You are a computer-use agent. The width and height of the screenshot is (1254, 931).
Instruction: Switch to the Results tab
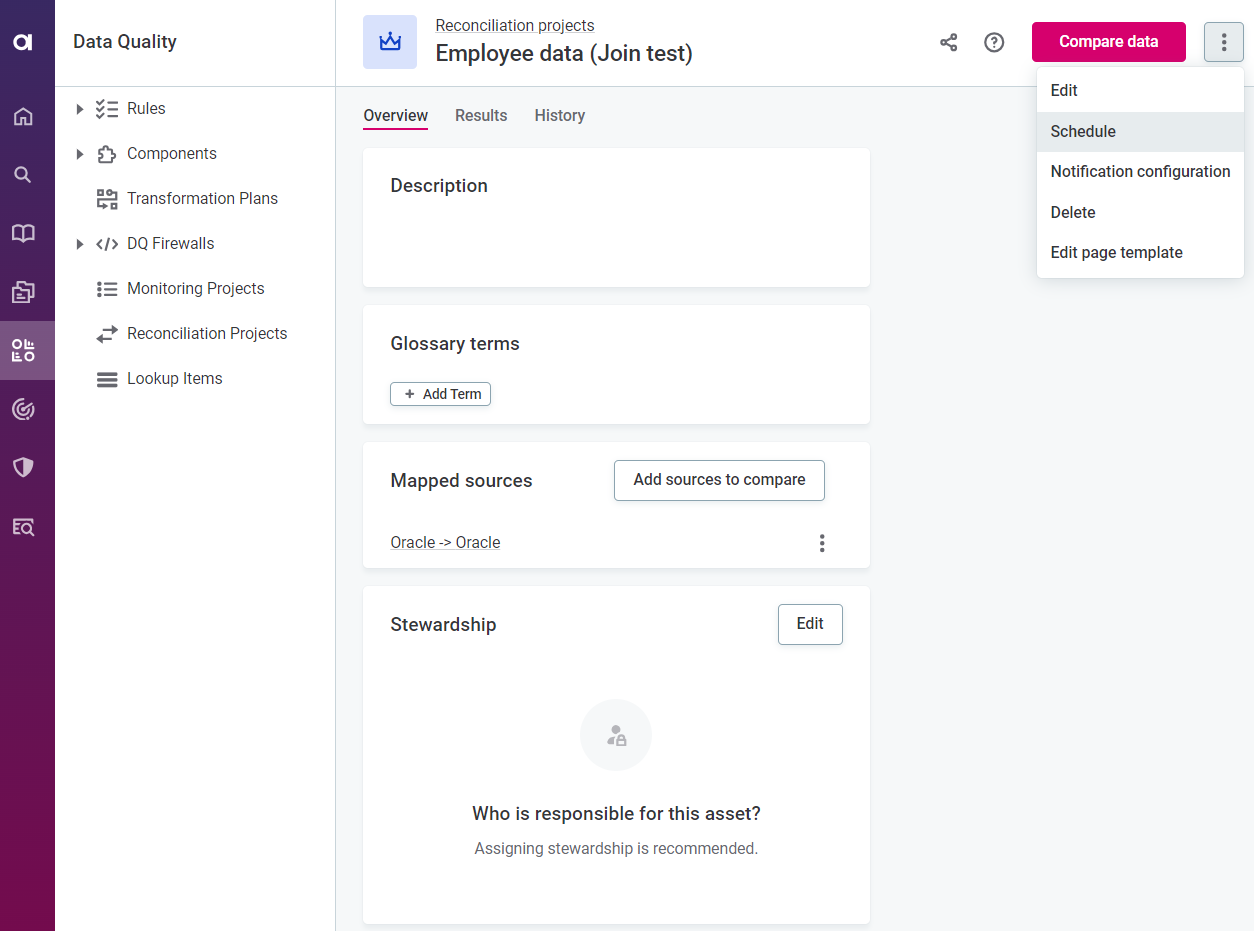click(481, 116)
